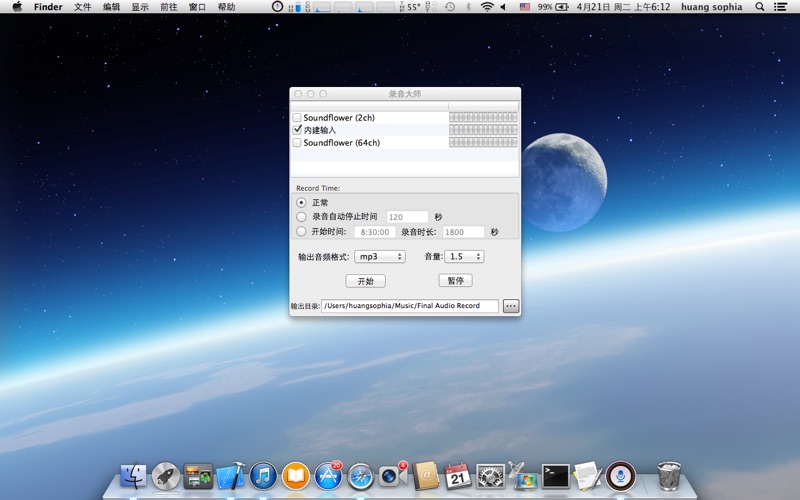The width and height of the screenshot is (800, 500).
Task: Select the 录音自动停止时间 radio option
Action: (x=302, y=217)
